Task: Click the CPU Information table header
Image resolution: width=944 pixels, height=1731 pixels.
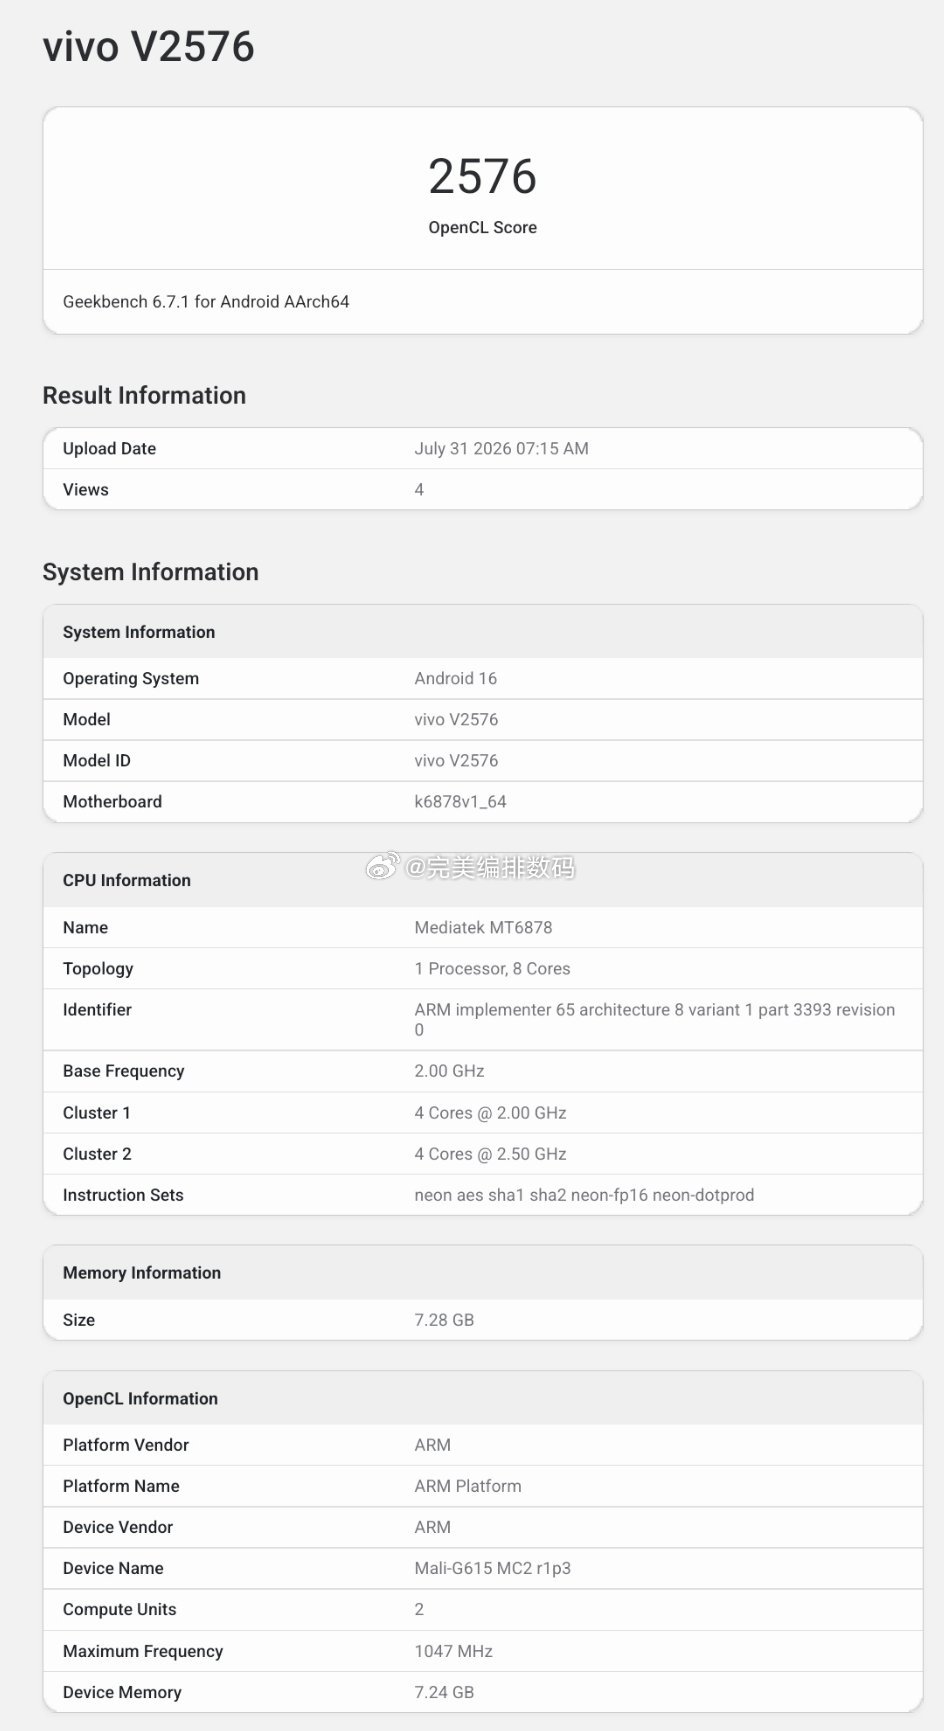Action: 127,880
